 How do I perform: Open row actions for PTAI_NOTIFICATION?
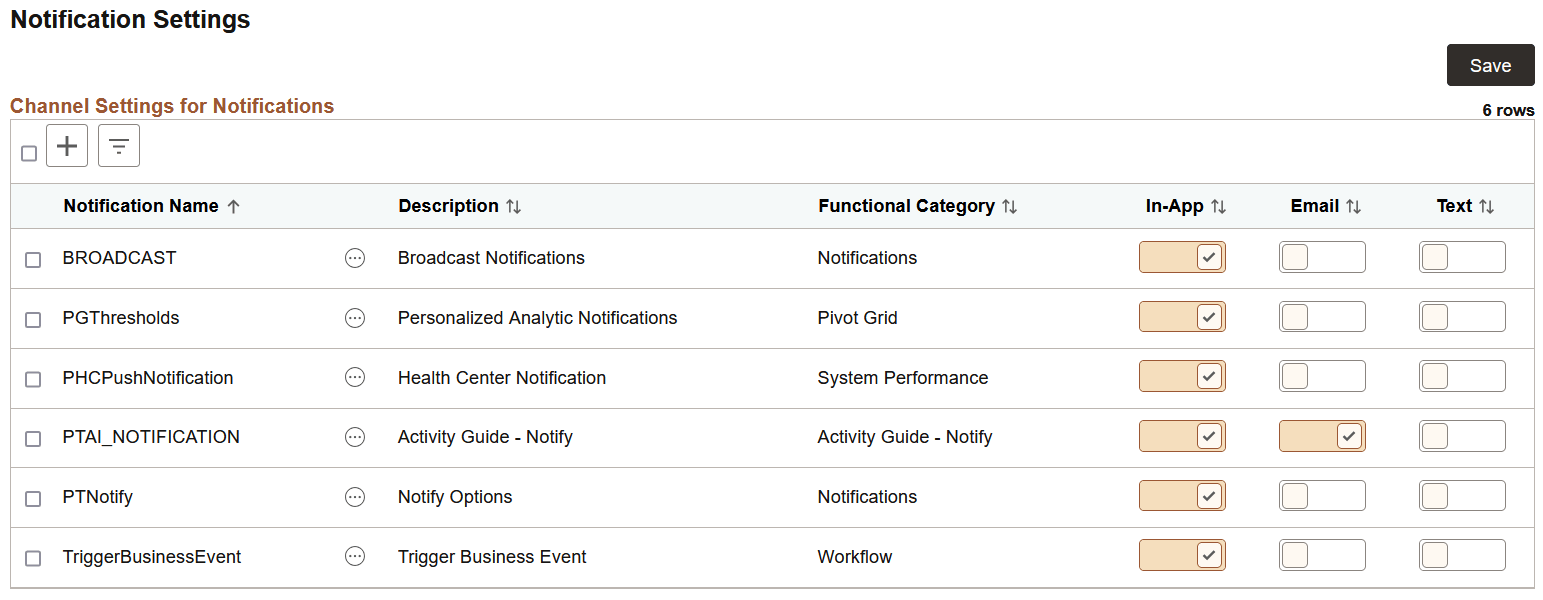(x=355, y=437)
